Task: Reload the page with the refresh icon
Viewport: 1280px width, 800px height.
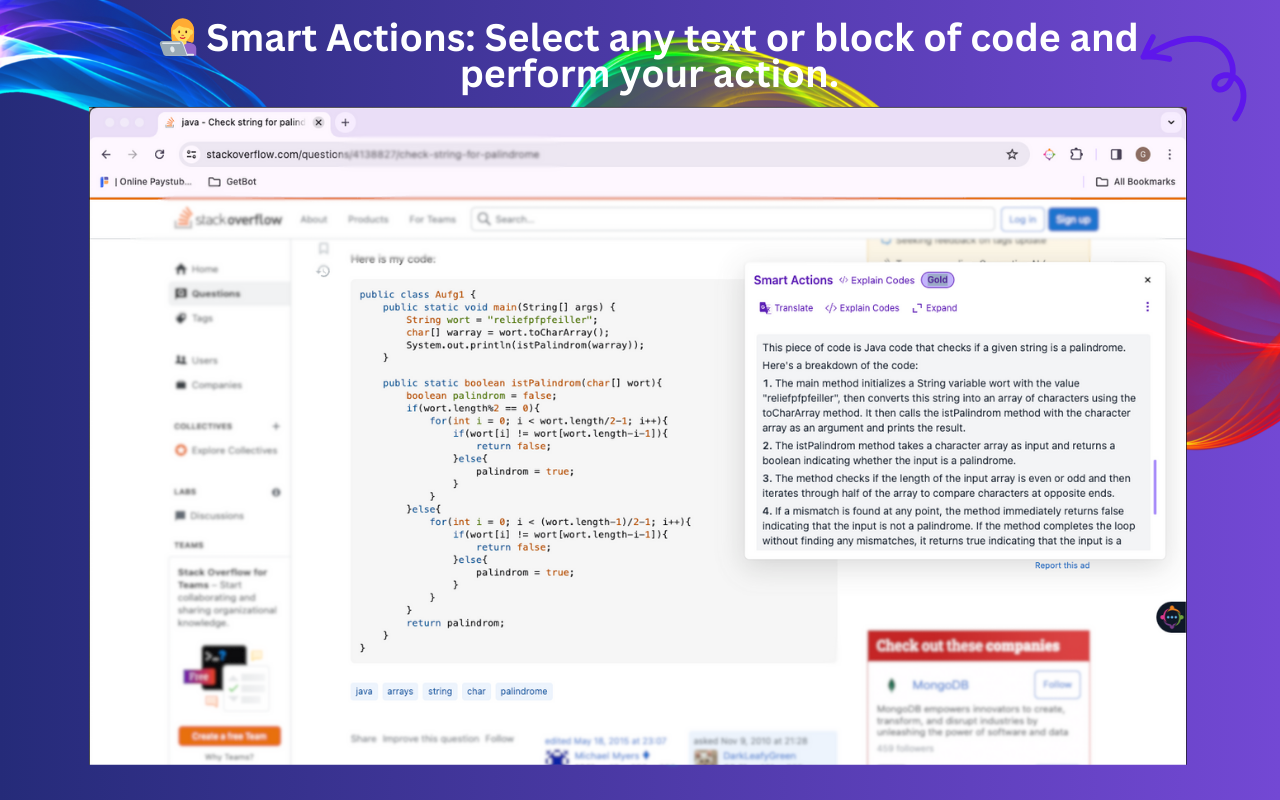Action: pos(159,154)
